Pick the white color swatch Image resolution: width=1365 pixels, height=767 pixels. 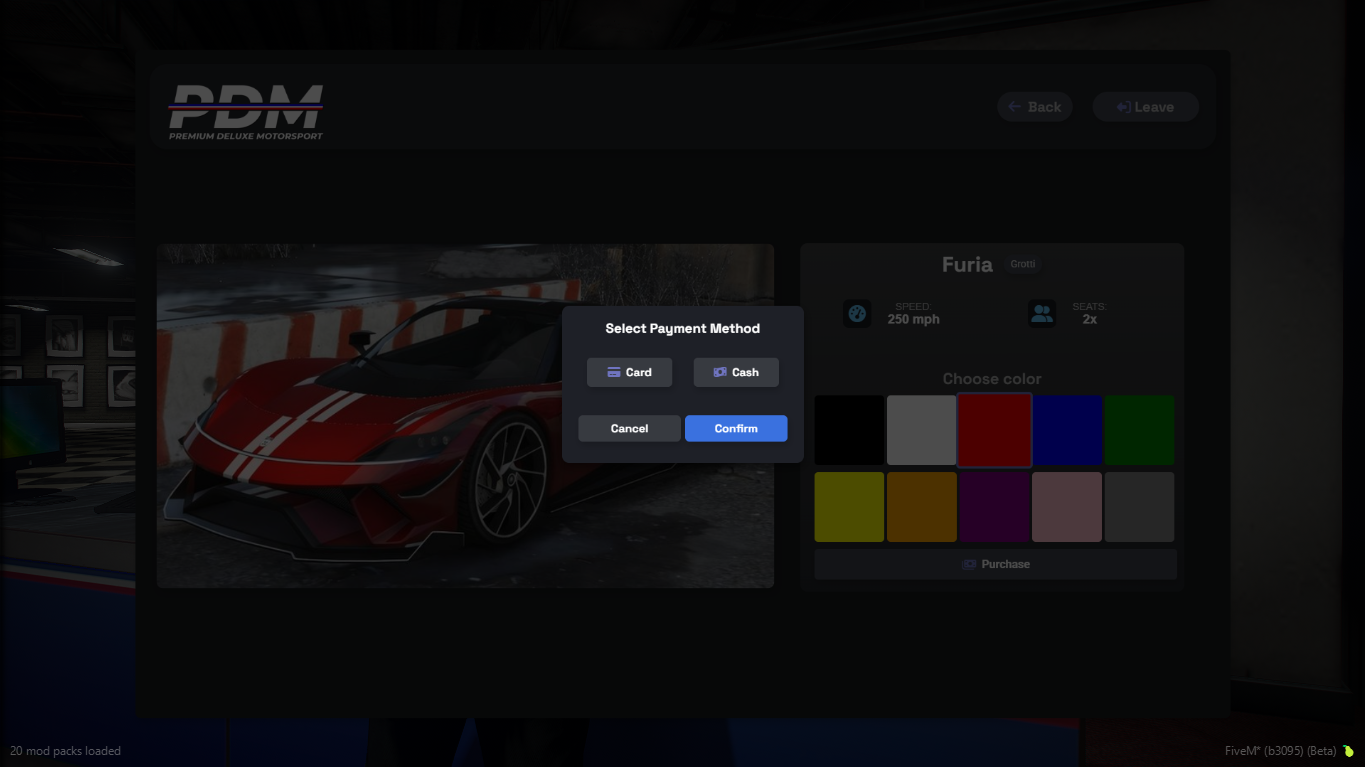[x=922, y=430]
